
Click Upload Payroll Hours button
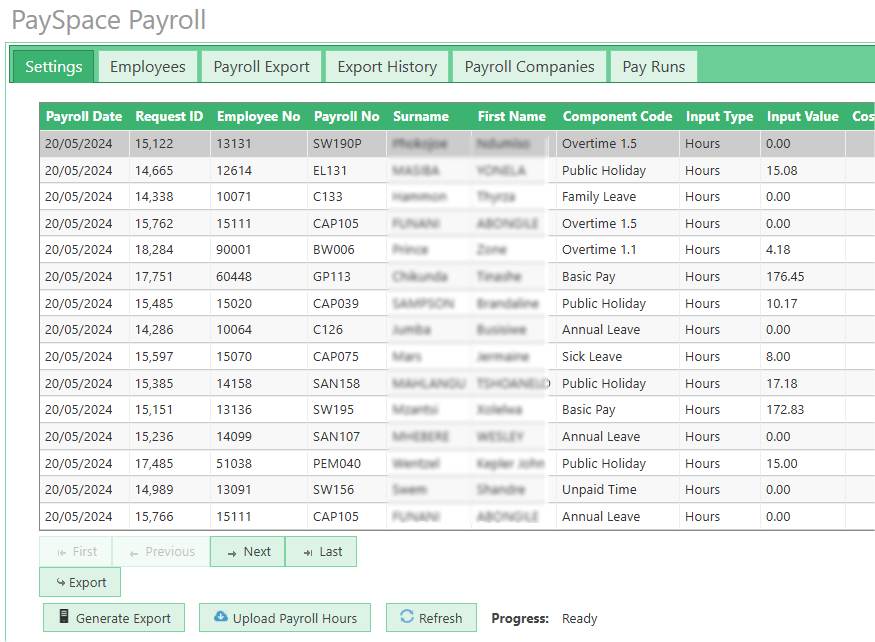[x=285, y=617]
